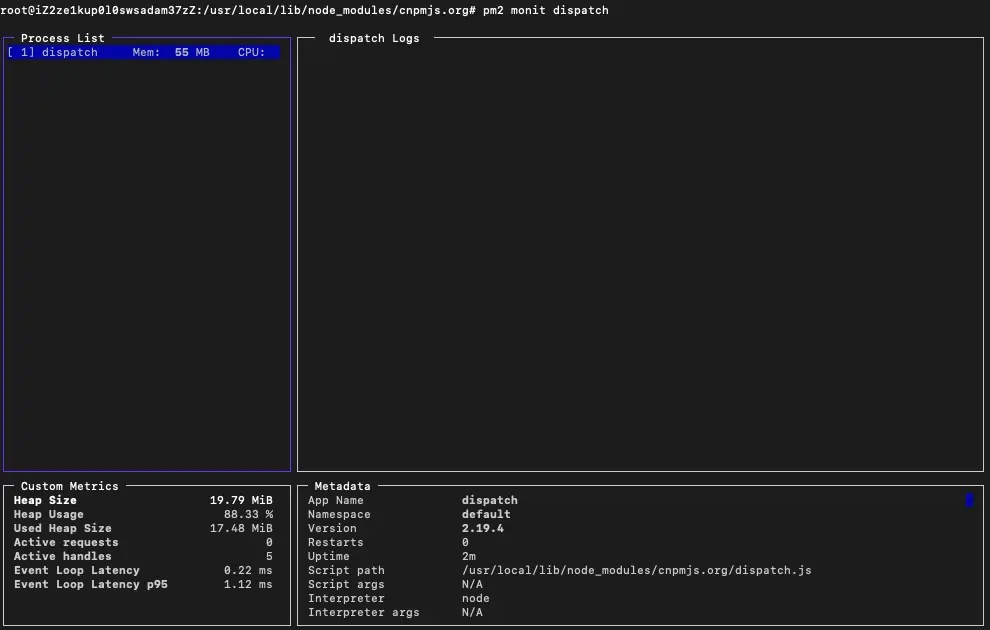Click the pm2 monit dispatch command text
This screenshot has height=630, width=990.
[x=546, y=10]
